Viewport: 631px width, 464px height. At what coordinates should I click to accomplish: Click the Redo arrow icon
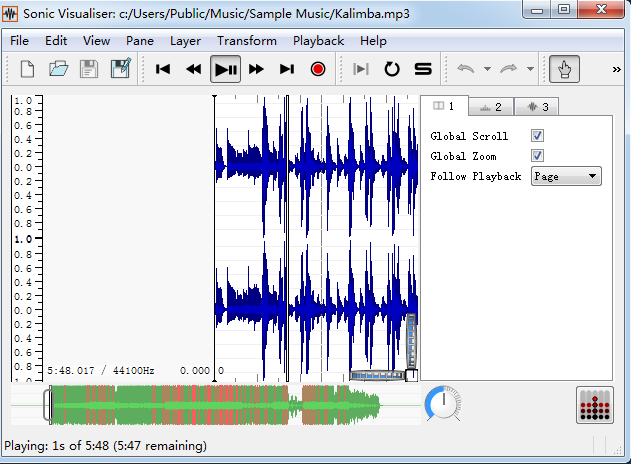coord(509,69)
